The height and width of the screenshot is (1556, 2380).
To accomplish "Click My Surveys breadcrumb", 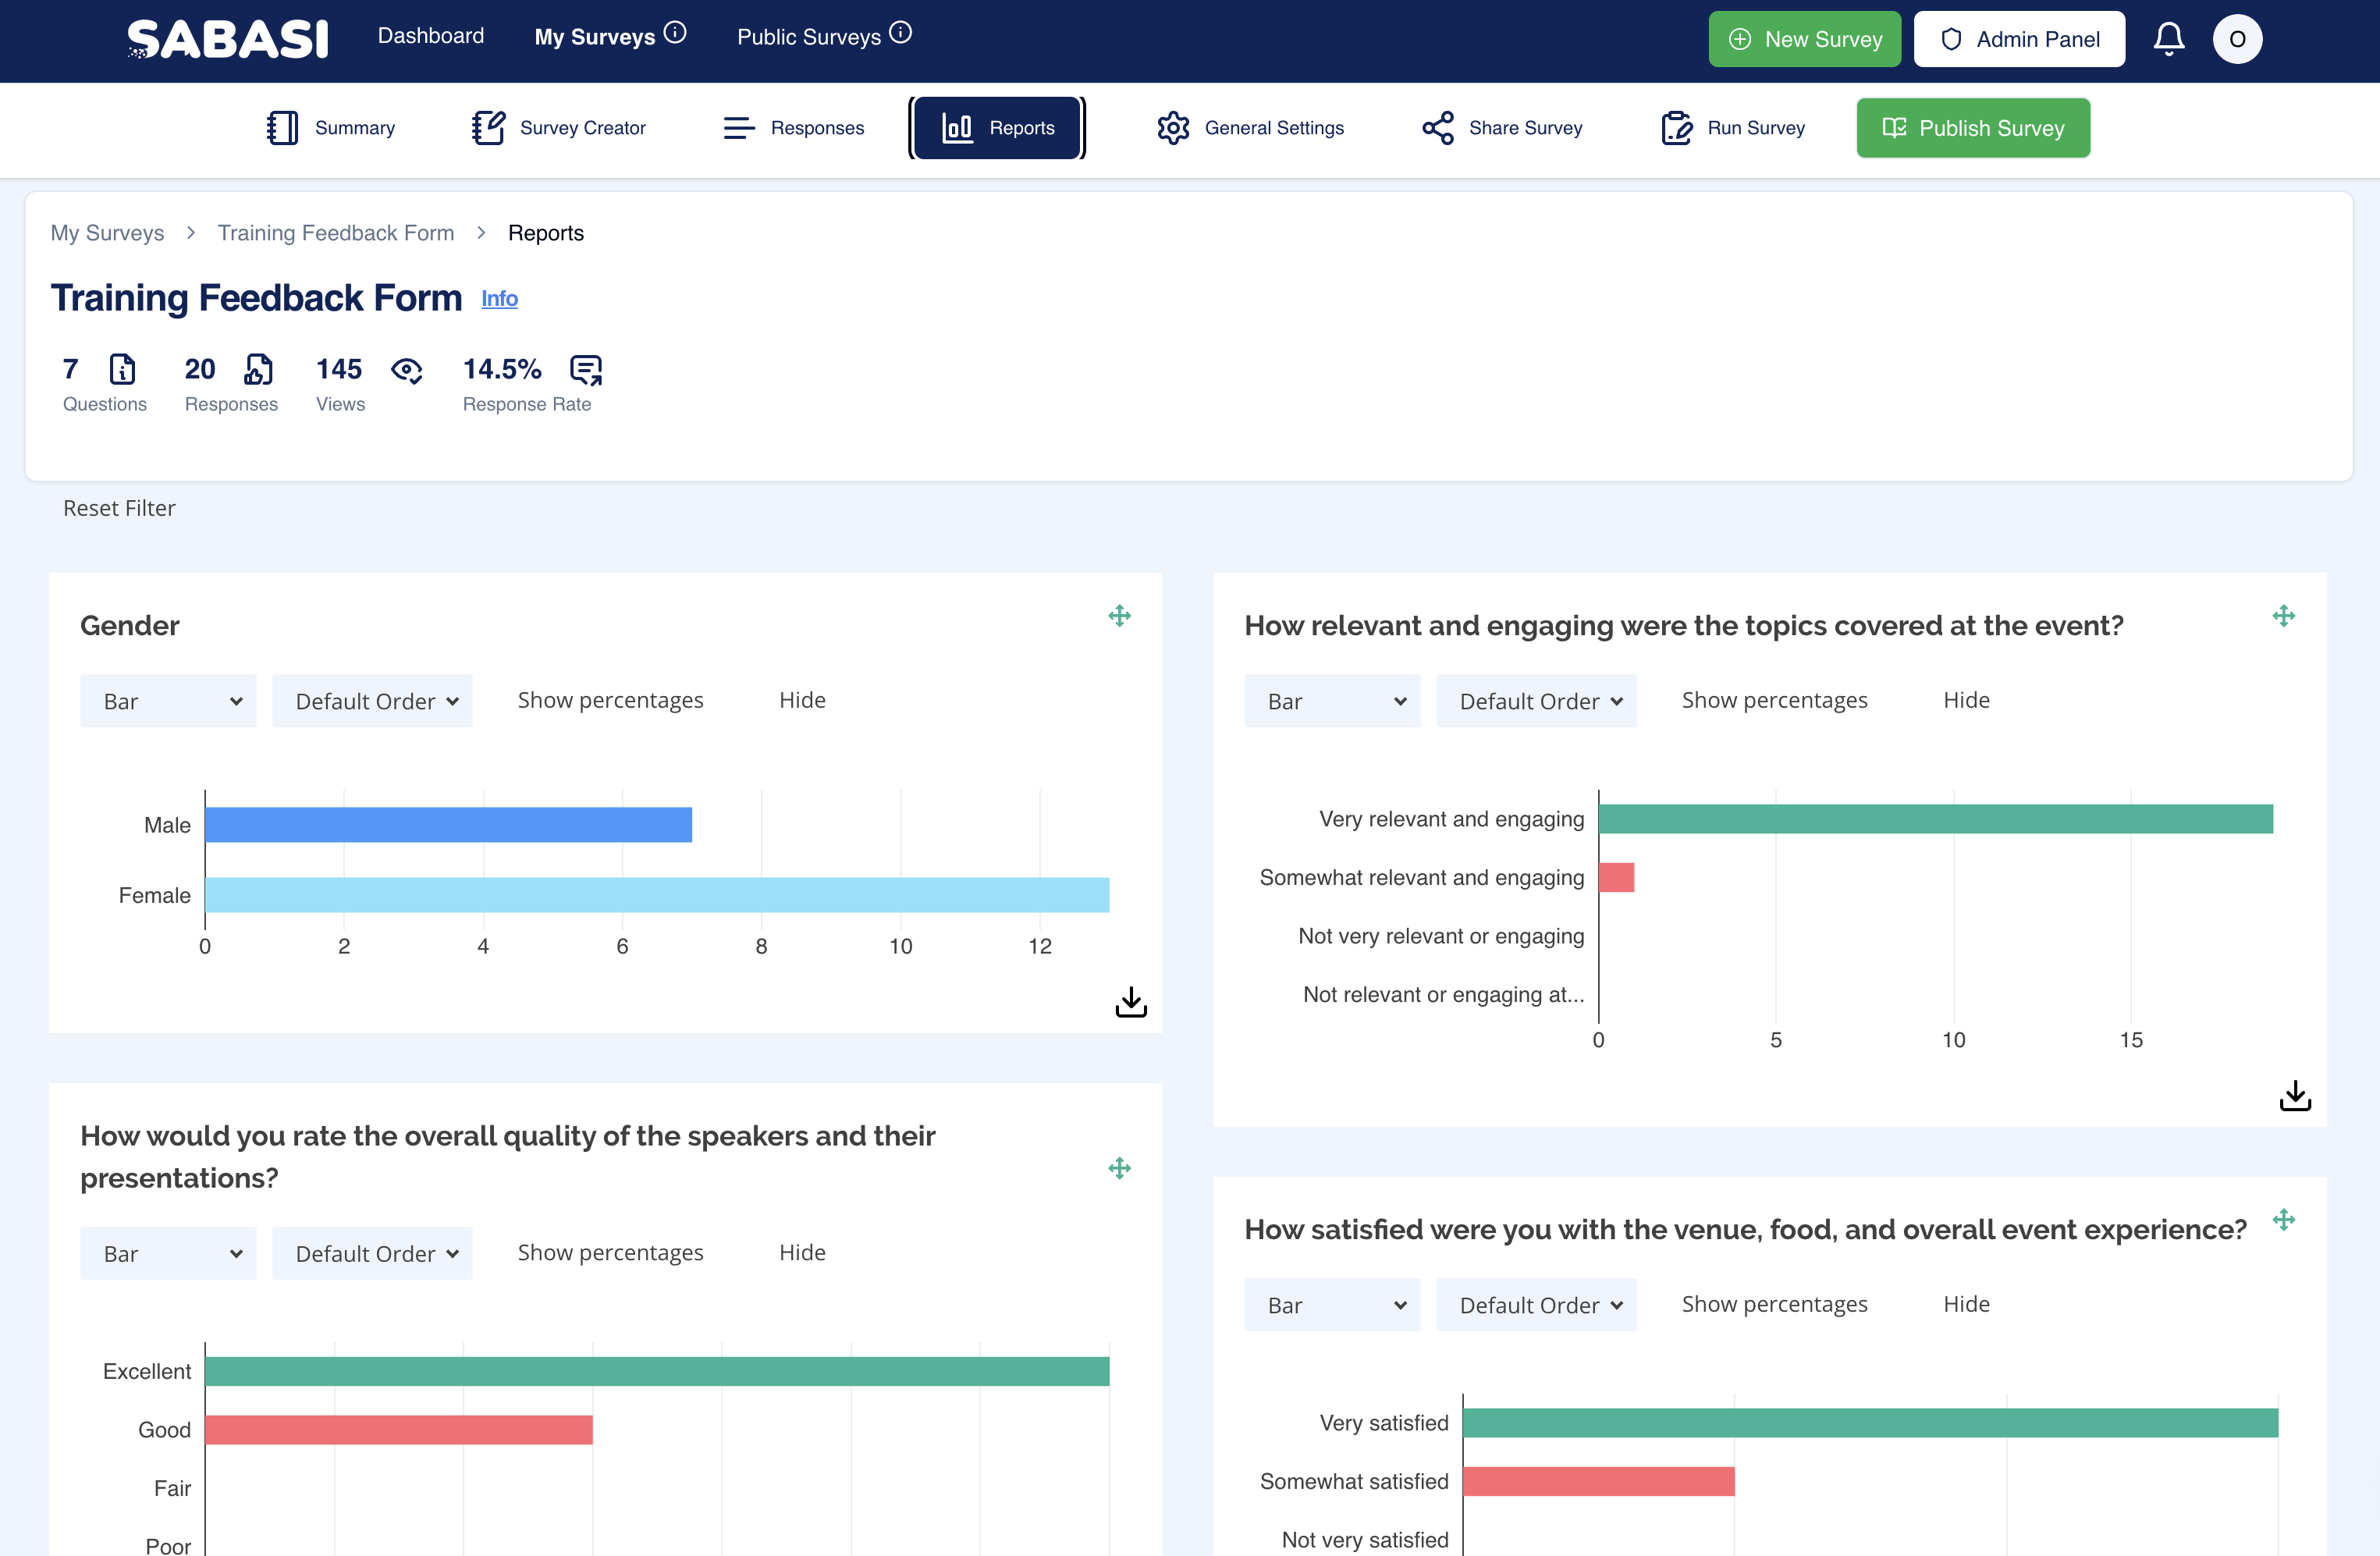I will [107, 233].
